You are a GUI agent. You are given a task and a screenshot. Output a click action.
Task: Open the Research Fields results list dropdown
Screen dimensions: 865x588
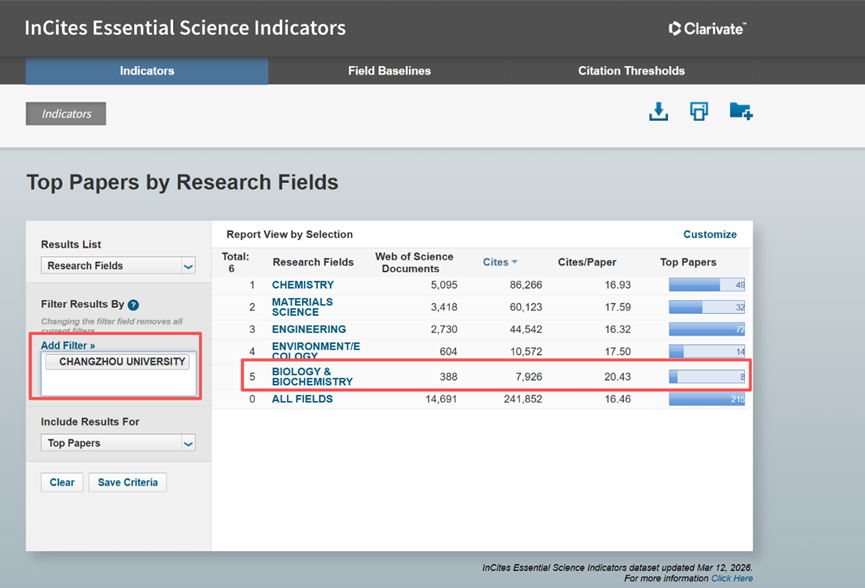pos(118,266)
